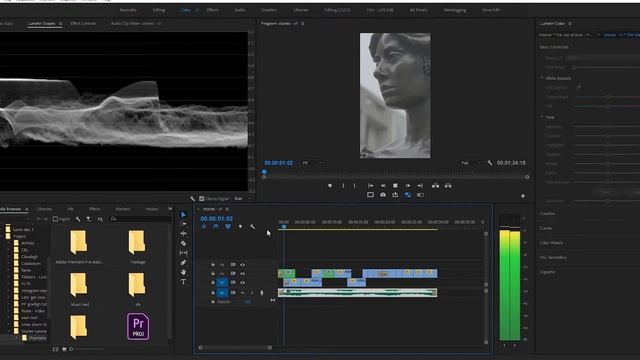Expand the Color Wheels section
Screen dimensions: 640x360
[551, 243]
